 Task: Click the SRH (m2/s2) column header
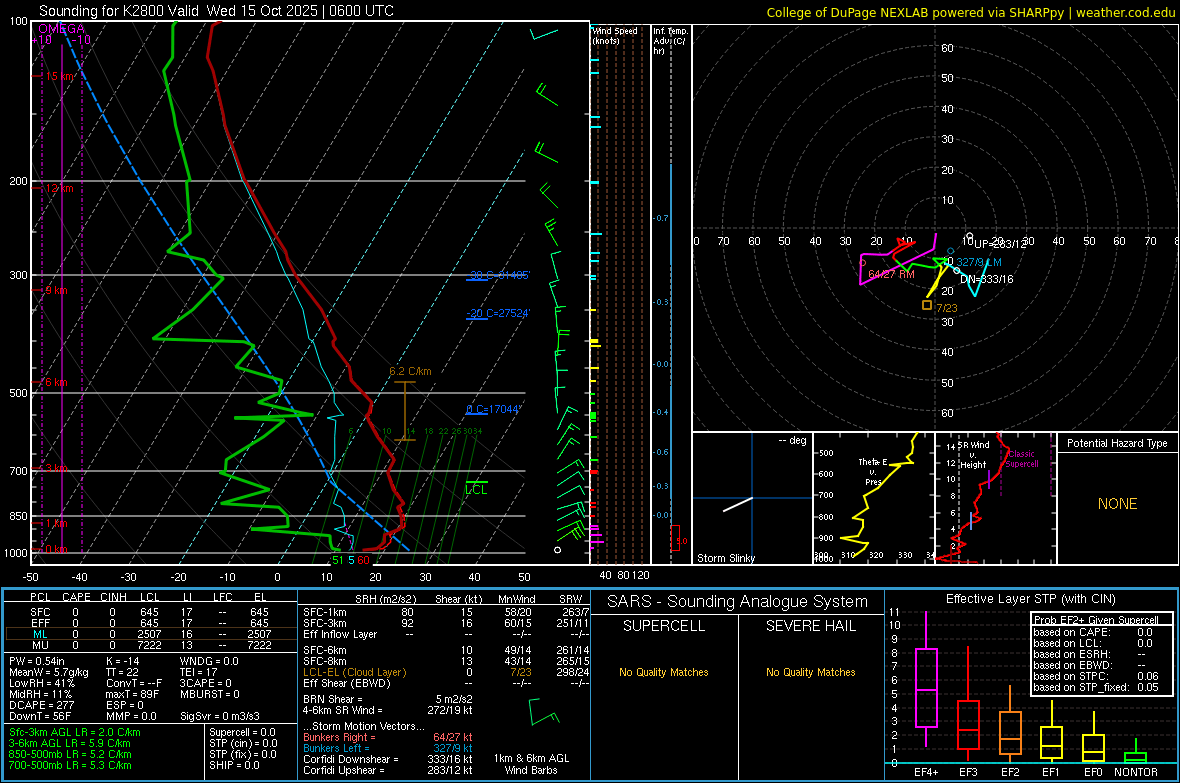tap(385, 599)
